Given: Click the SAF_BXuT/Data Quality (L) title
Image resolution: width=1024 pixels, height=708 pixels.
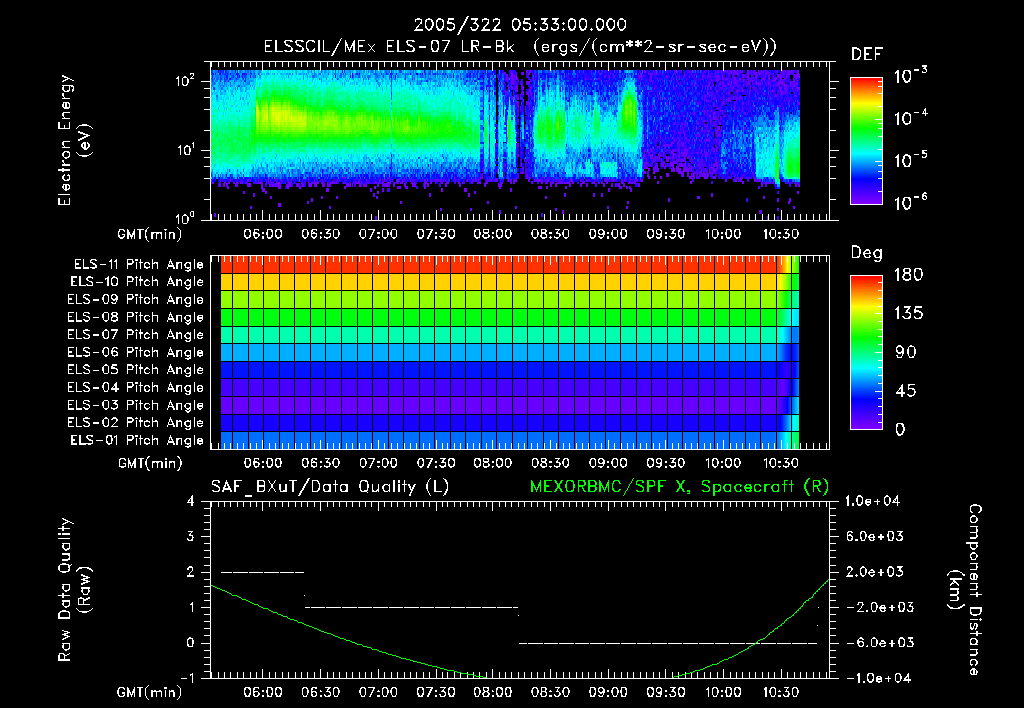Looking at the screenshot, I should click(x=330, y=487).
